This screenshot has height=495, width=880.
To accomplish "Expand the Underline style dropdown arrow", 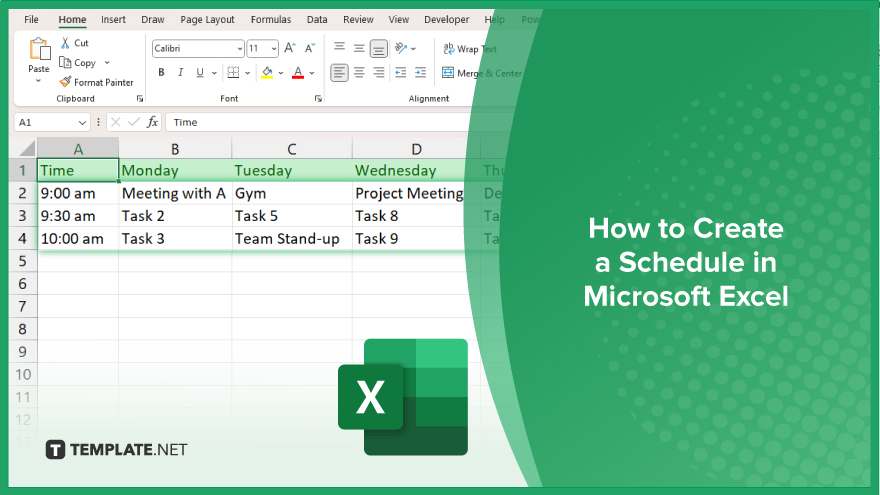I will coord(214,73).
